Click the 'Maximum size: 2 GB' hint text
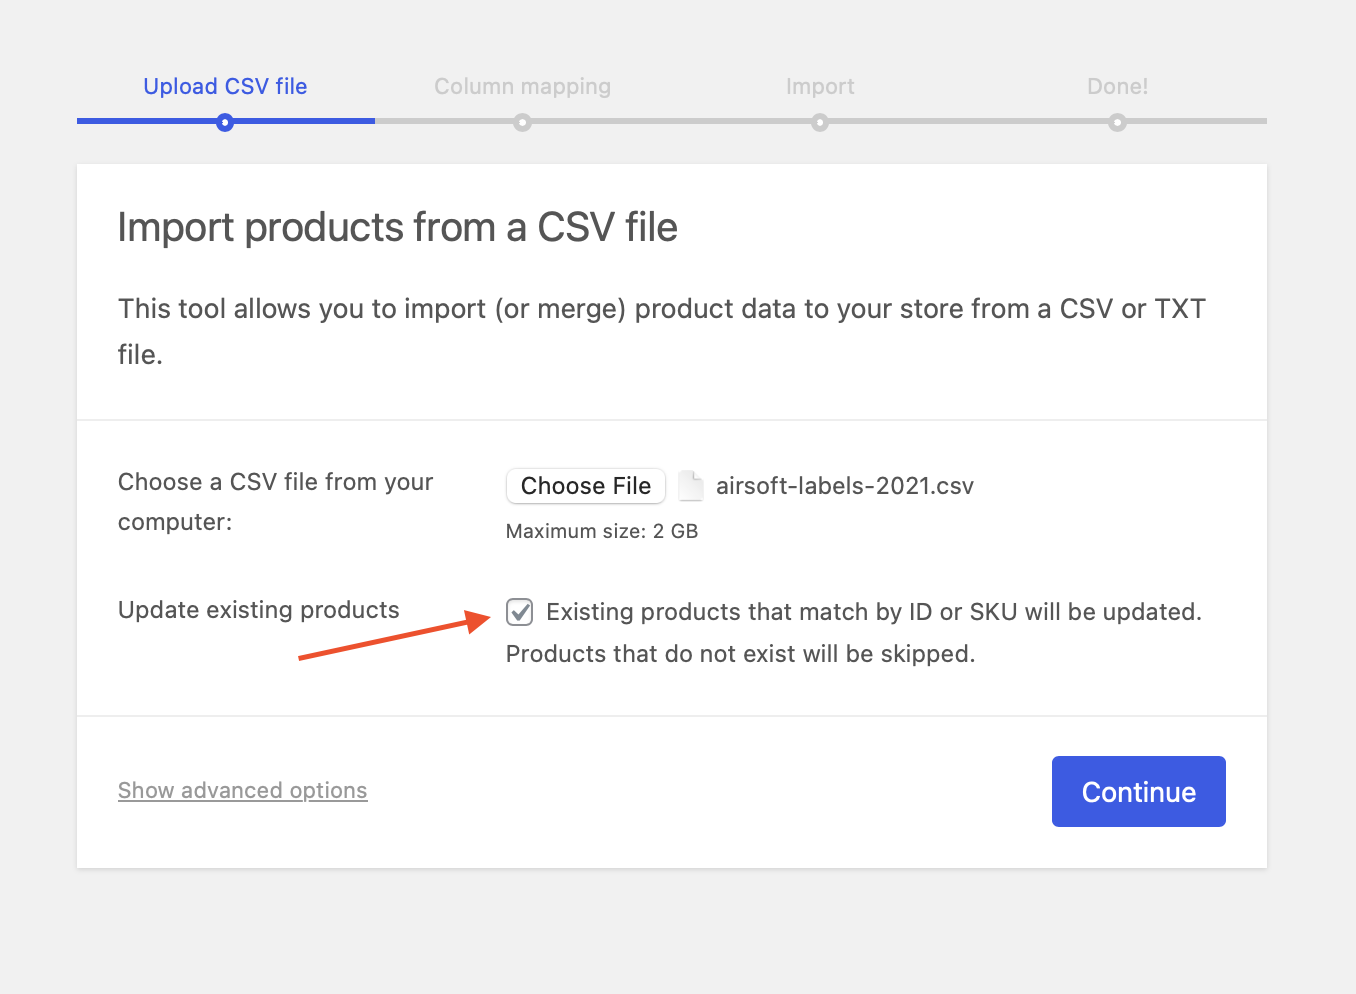Screen dimensions: 1356x994 point(601,531)
